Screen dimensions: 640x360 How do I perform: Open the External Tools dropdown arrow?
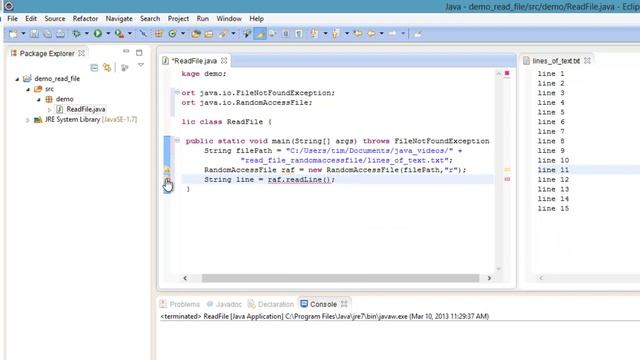(130, 34)
